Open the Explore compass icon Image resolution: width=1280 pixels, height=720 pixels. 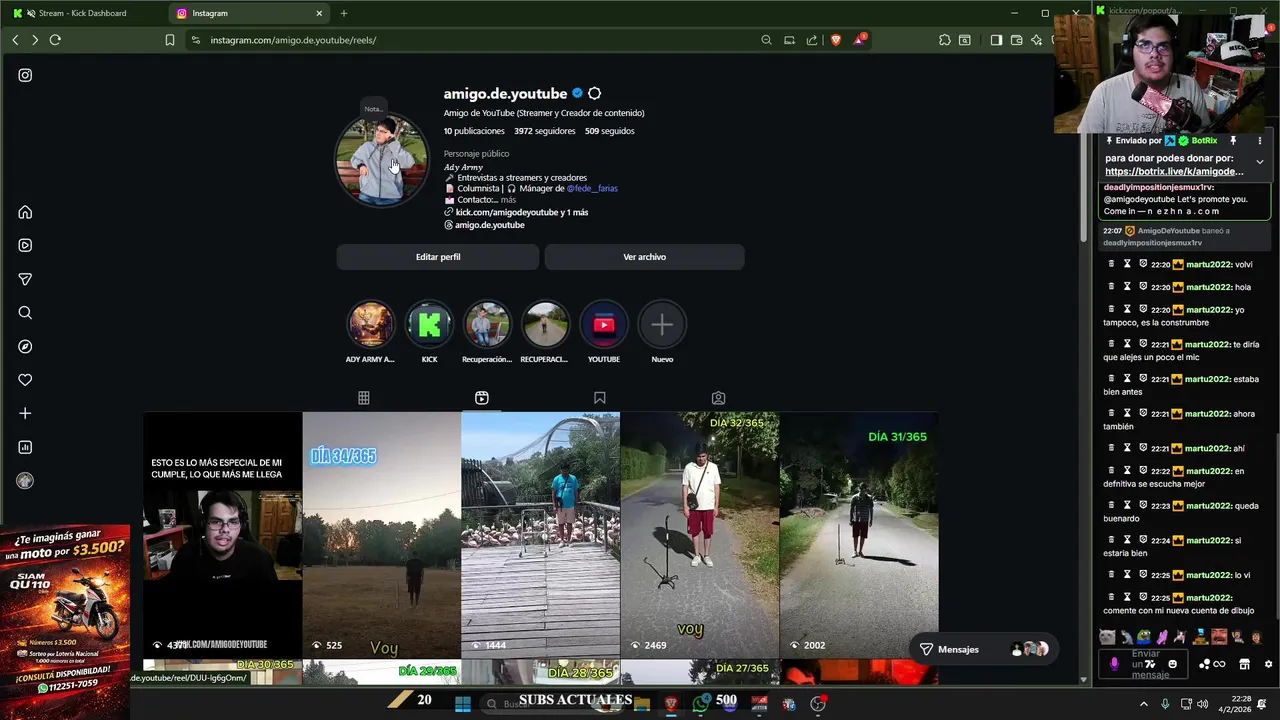(25, 346)
